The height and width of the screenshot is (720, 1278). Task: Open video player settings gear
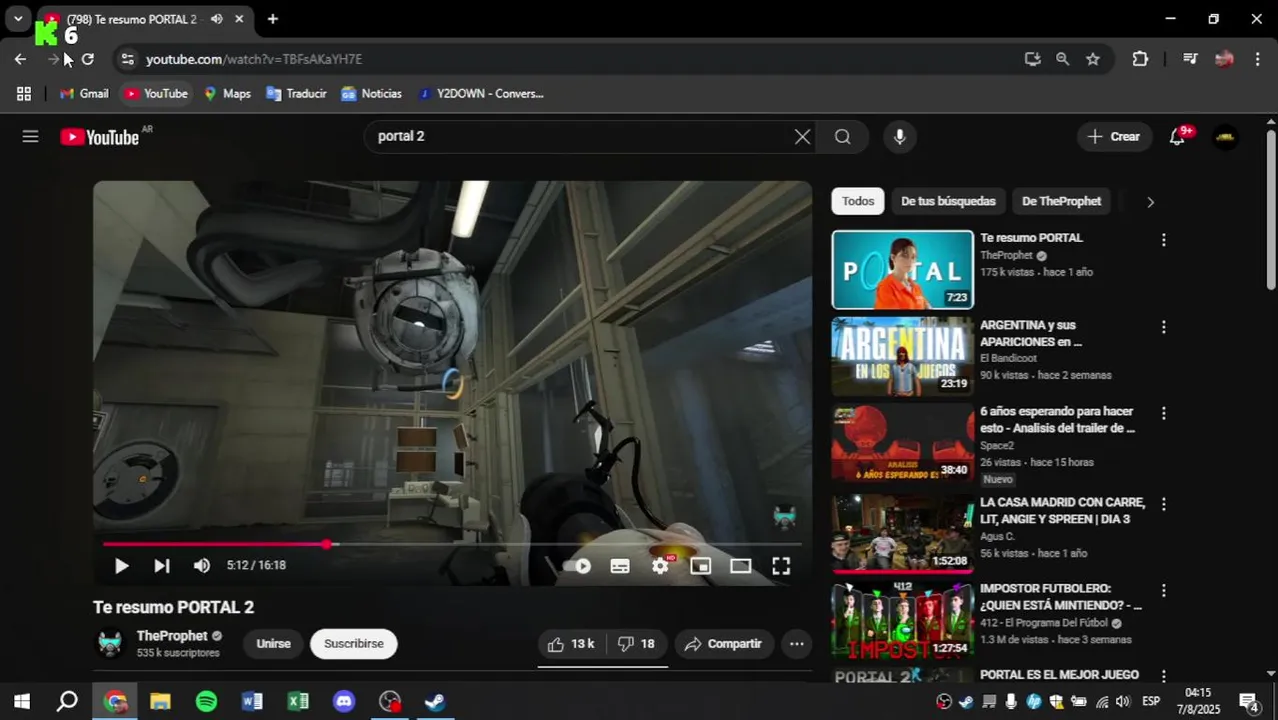660,566
